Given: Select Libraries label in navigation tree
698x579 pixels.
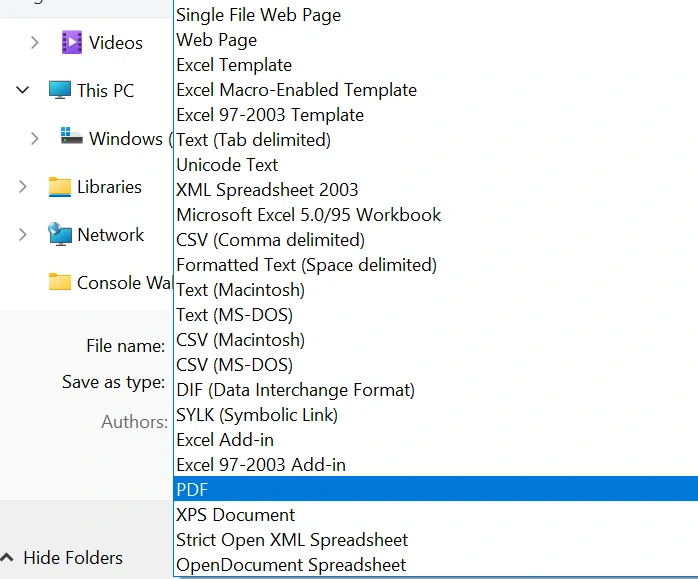Looking at the screenshot, I should pos(110,186).
